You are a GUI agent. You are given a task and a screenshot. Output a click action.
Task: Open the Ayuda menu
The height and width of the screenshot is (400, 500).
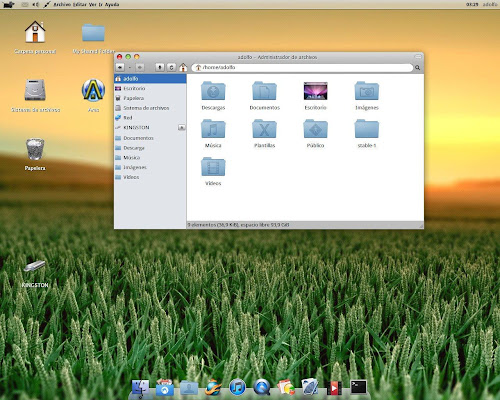(x=112, y=5)
